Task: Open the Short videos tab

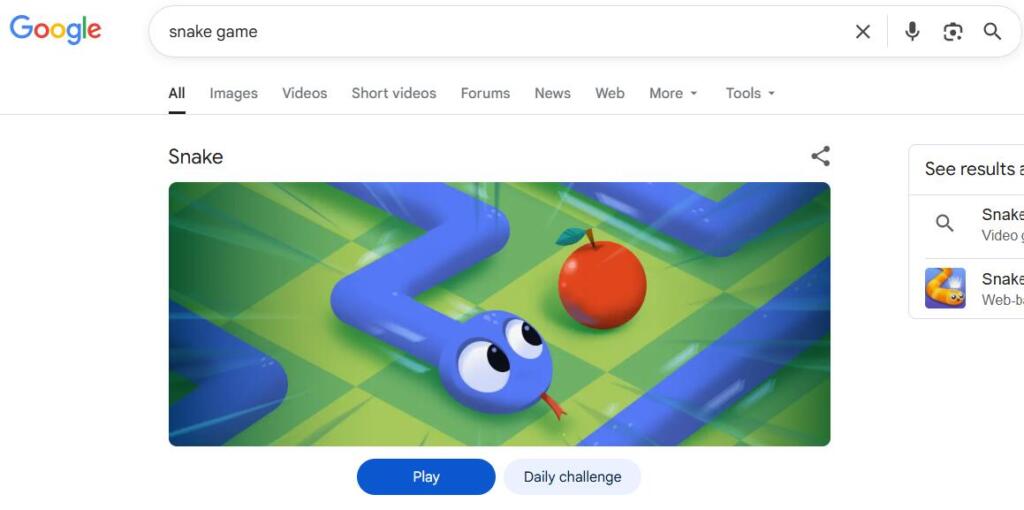Action: tap(394, 93)
